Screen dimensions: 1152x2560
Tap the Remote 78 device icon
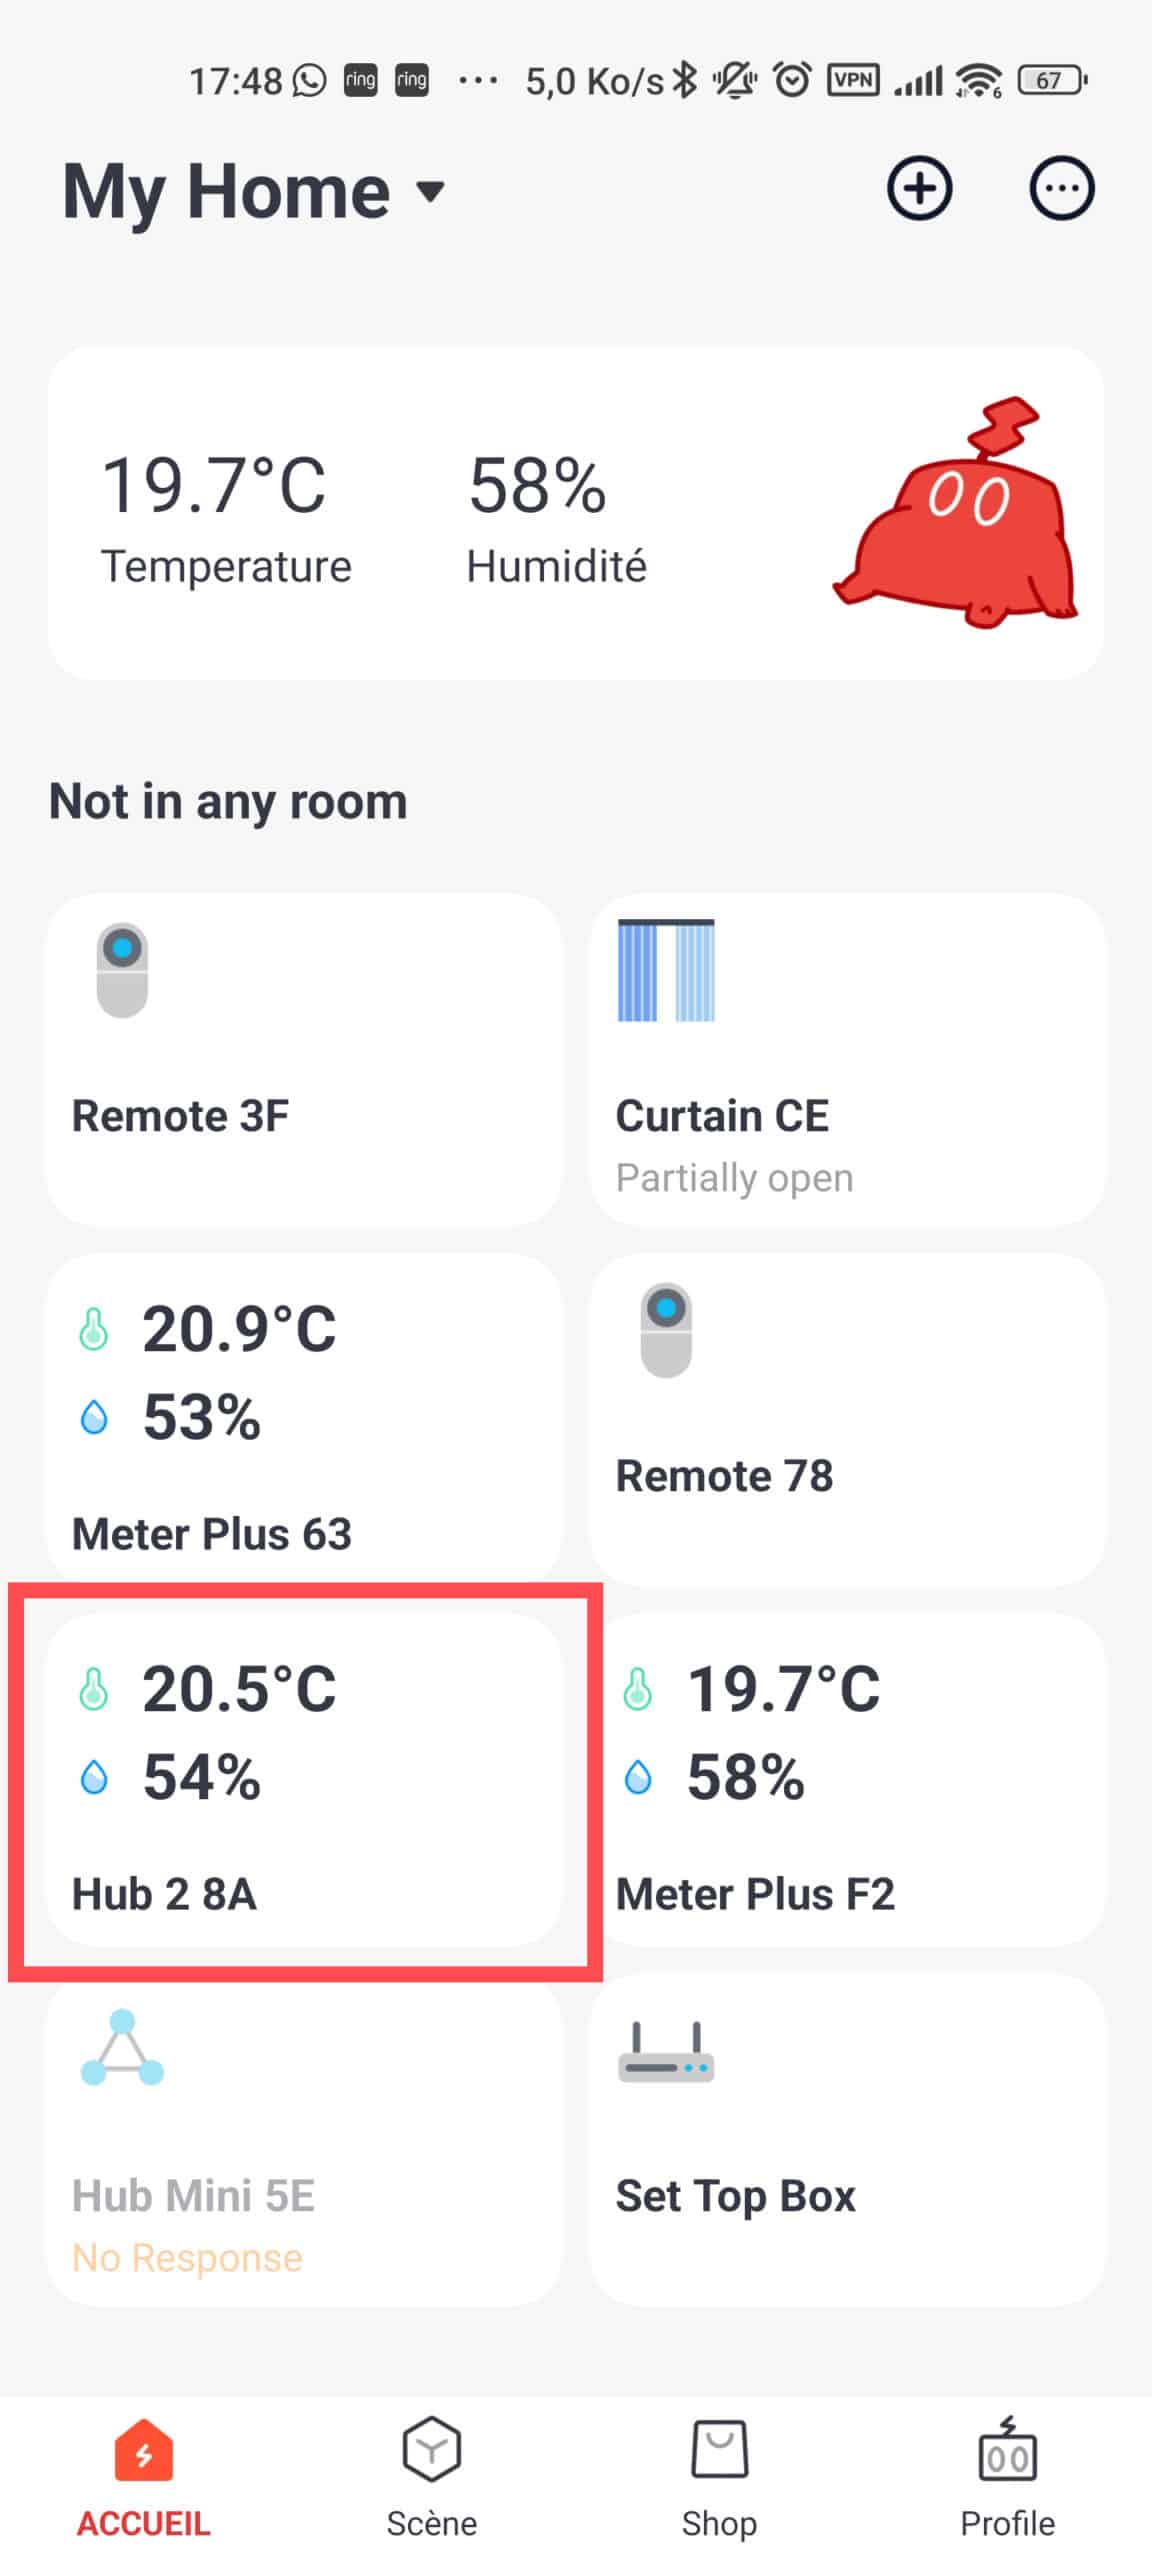tap(666, 1330)
